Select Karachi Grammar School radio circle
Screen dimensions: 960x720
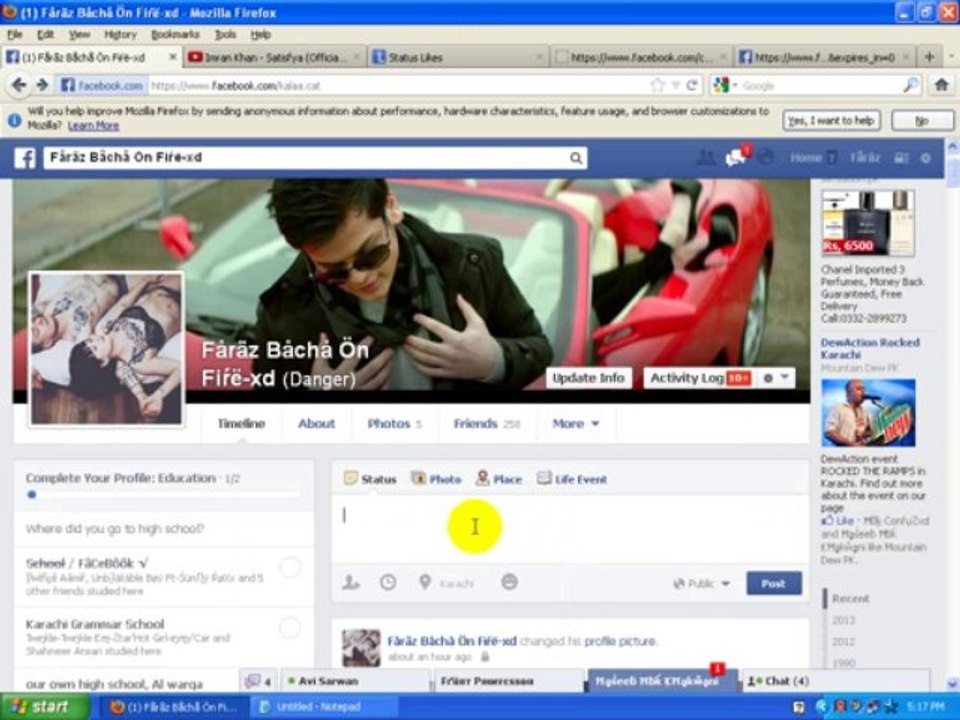pyautogui.click(x=290, y=627)
